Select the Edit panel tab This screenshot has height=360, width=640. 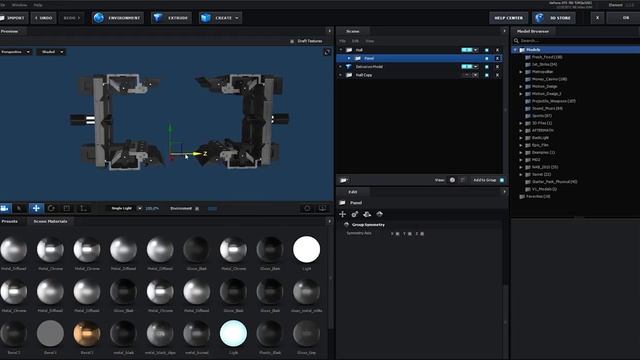click(x=353, y=192)
